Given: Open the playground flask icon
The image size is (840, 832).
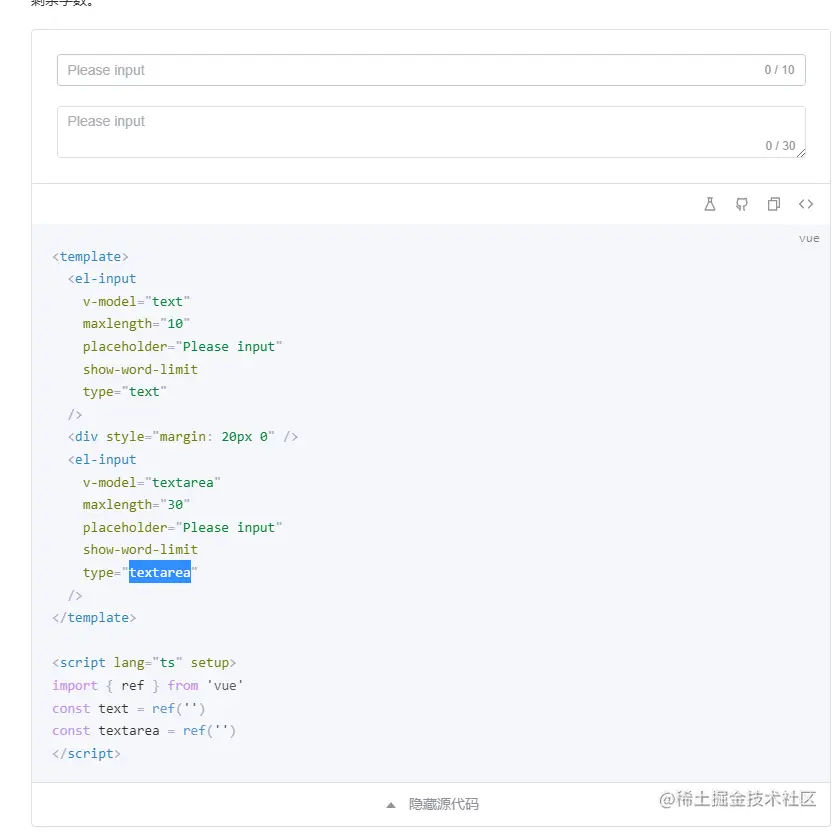Looking at the screenshot, I should coord(709,204).
